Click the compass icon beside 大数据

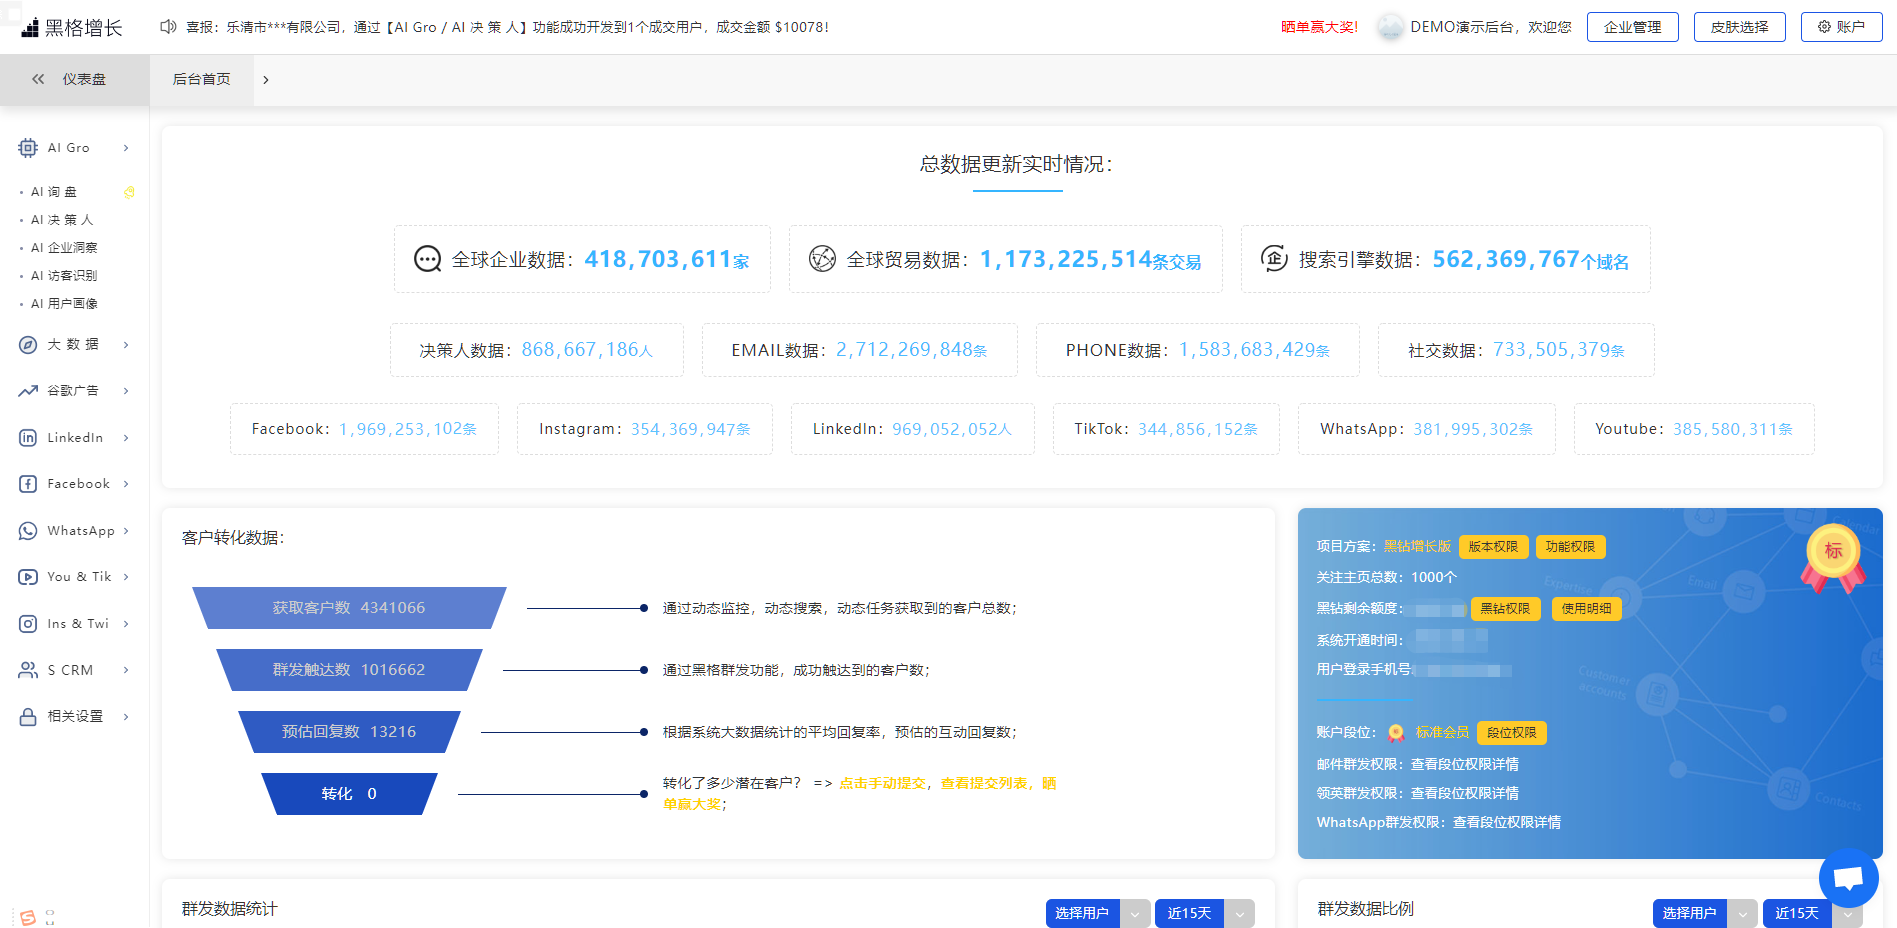click(x=28, y=345)
